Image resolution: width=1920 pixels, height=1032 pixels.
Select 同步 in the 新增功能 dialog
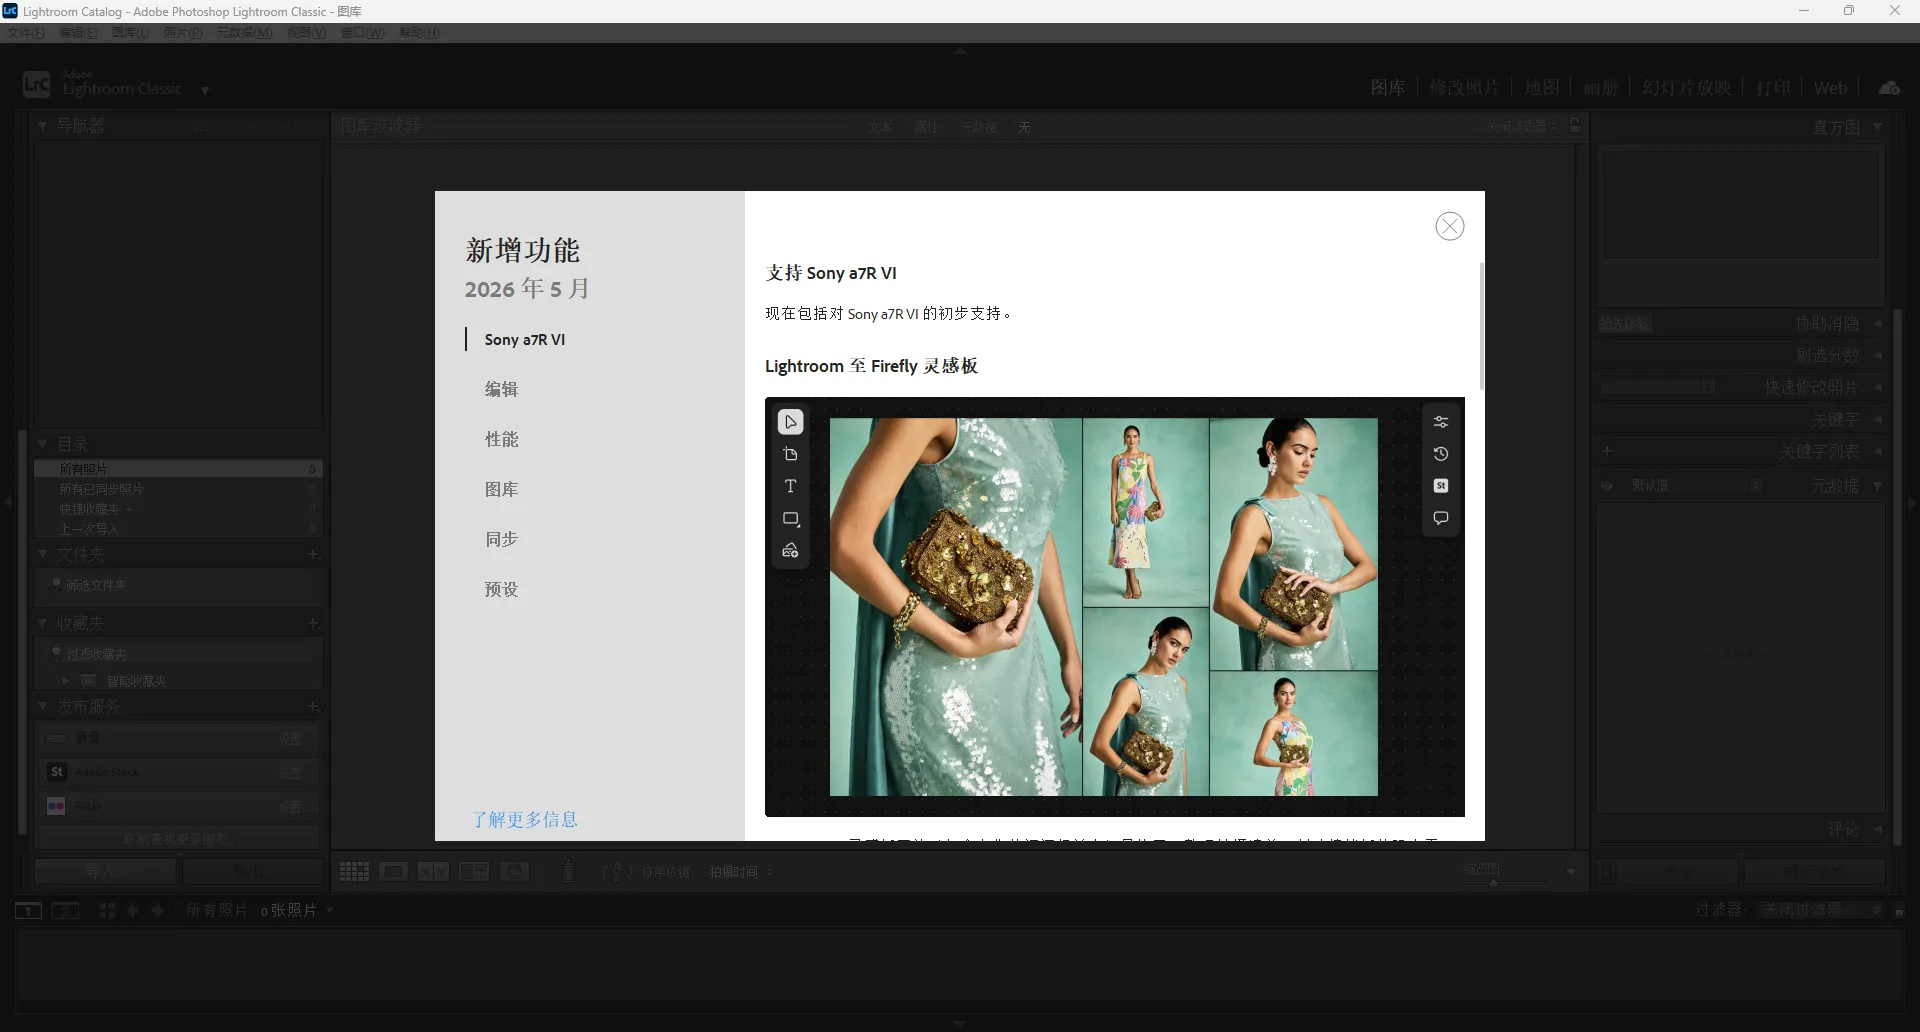tap(501, 539)
